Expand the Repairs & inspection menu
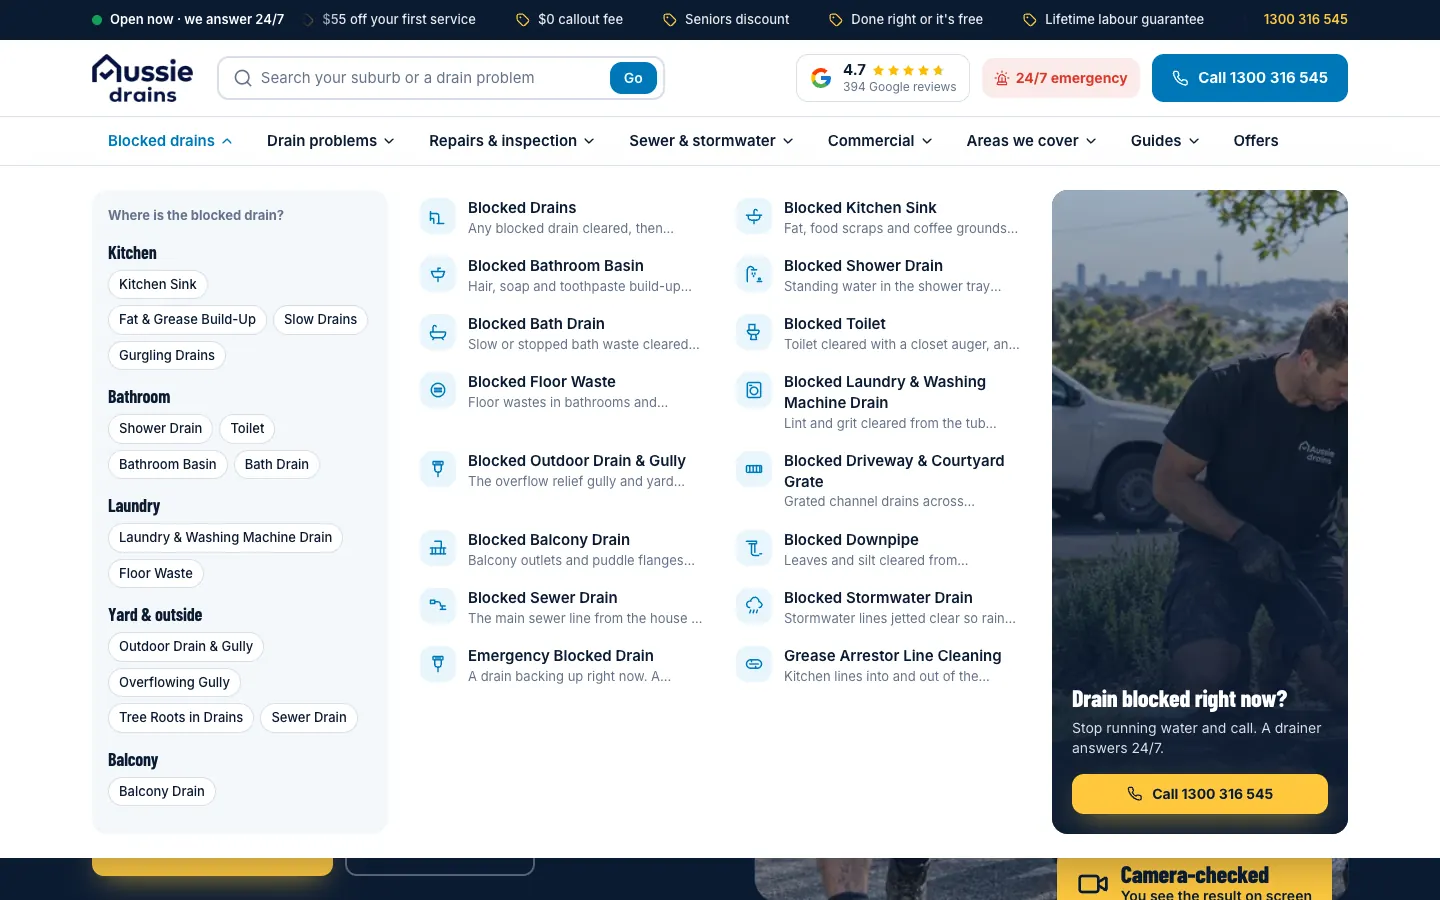This screenshot has width=1440, height=900. tap(511, 141)
